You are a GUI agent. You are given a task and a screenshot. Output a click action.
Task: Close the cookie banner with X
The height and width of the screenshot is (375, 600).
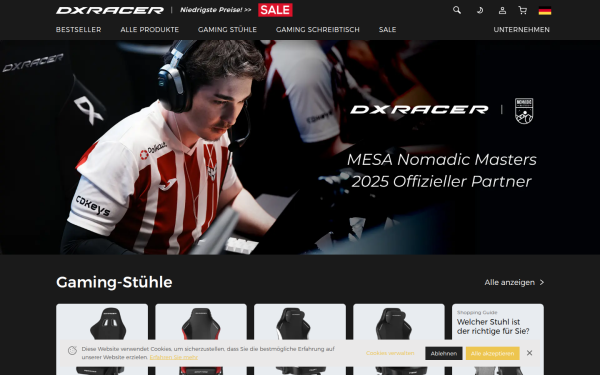click(529, 353)
